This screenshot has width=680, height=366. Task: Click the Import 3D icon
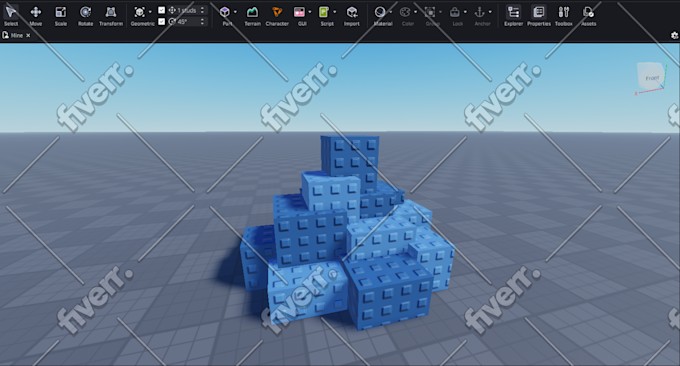(352, 12)
